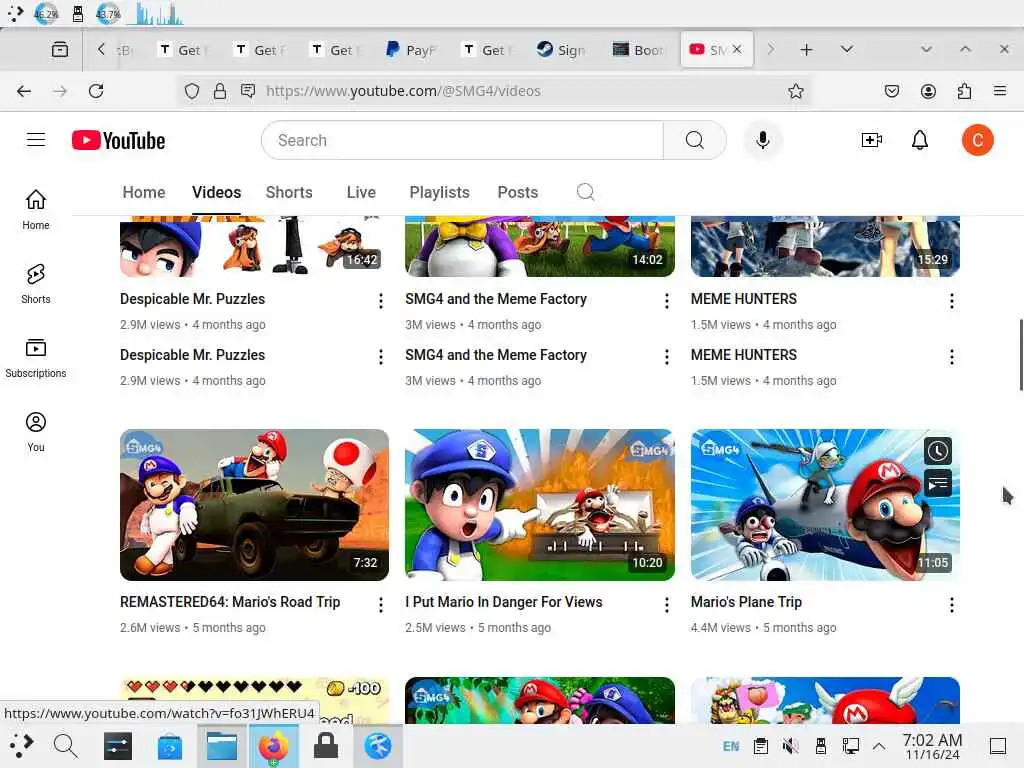This screenshot has width=1024, height=768.
Task: Open Firefox extensions puzzle icon
Action: coord(964,91)
